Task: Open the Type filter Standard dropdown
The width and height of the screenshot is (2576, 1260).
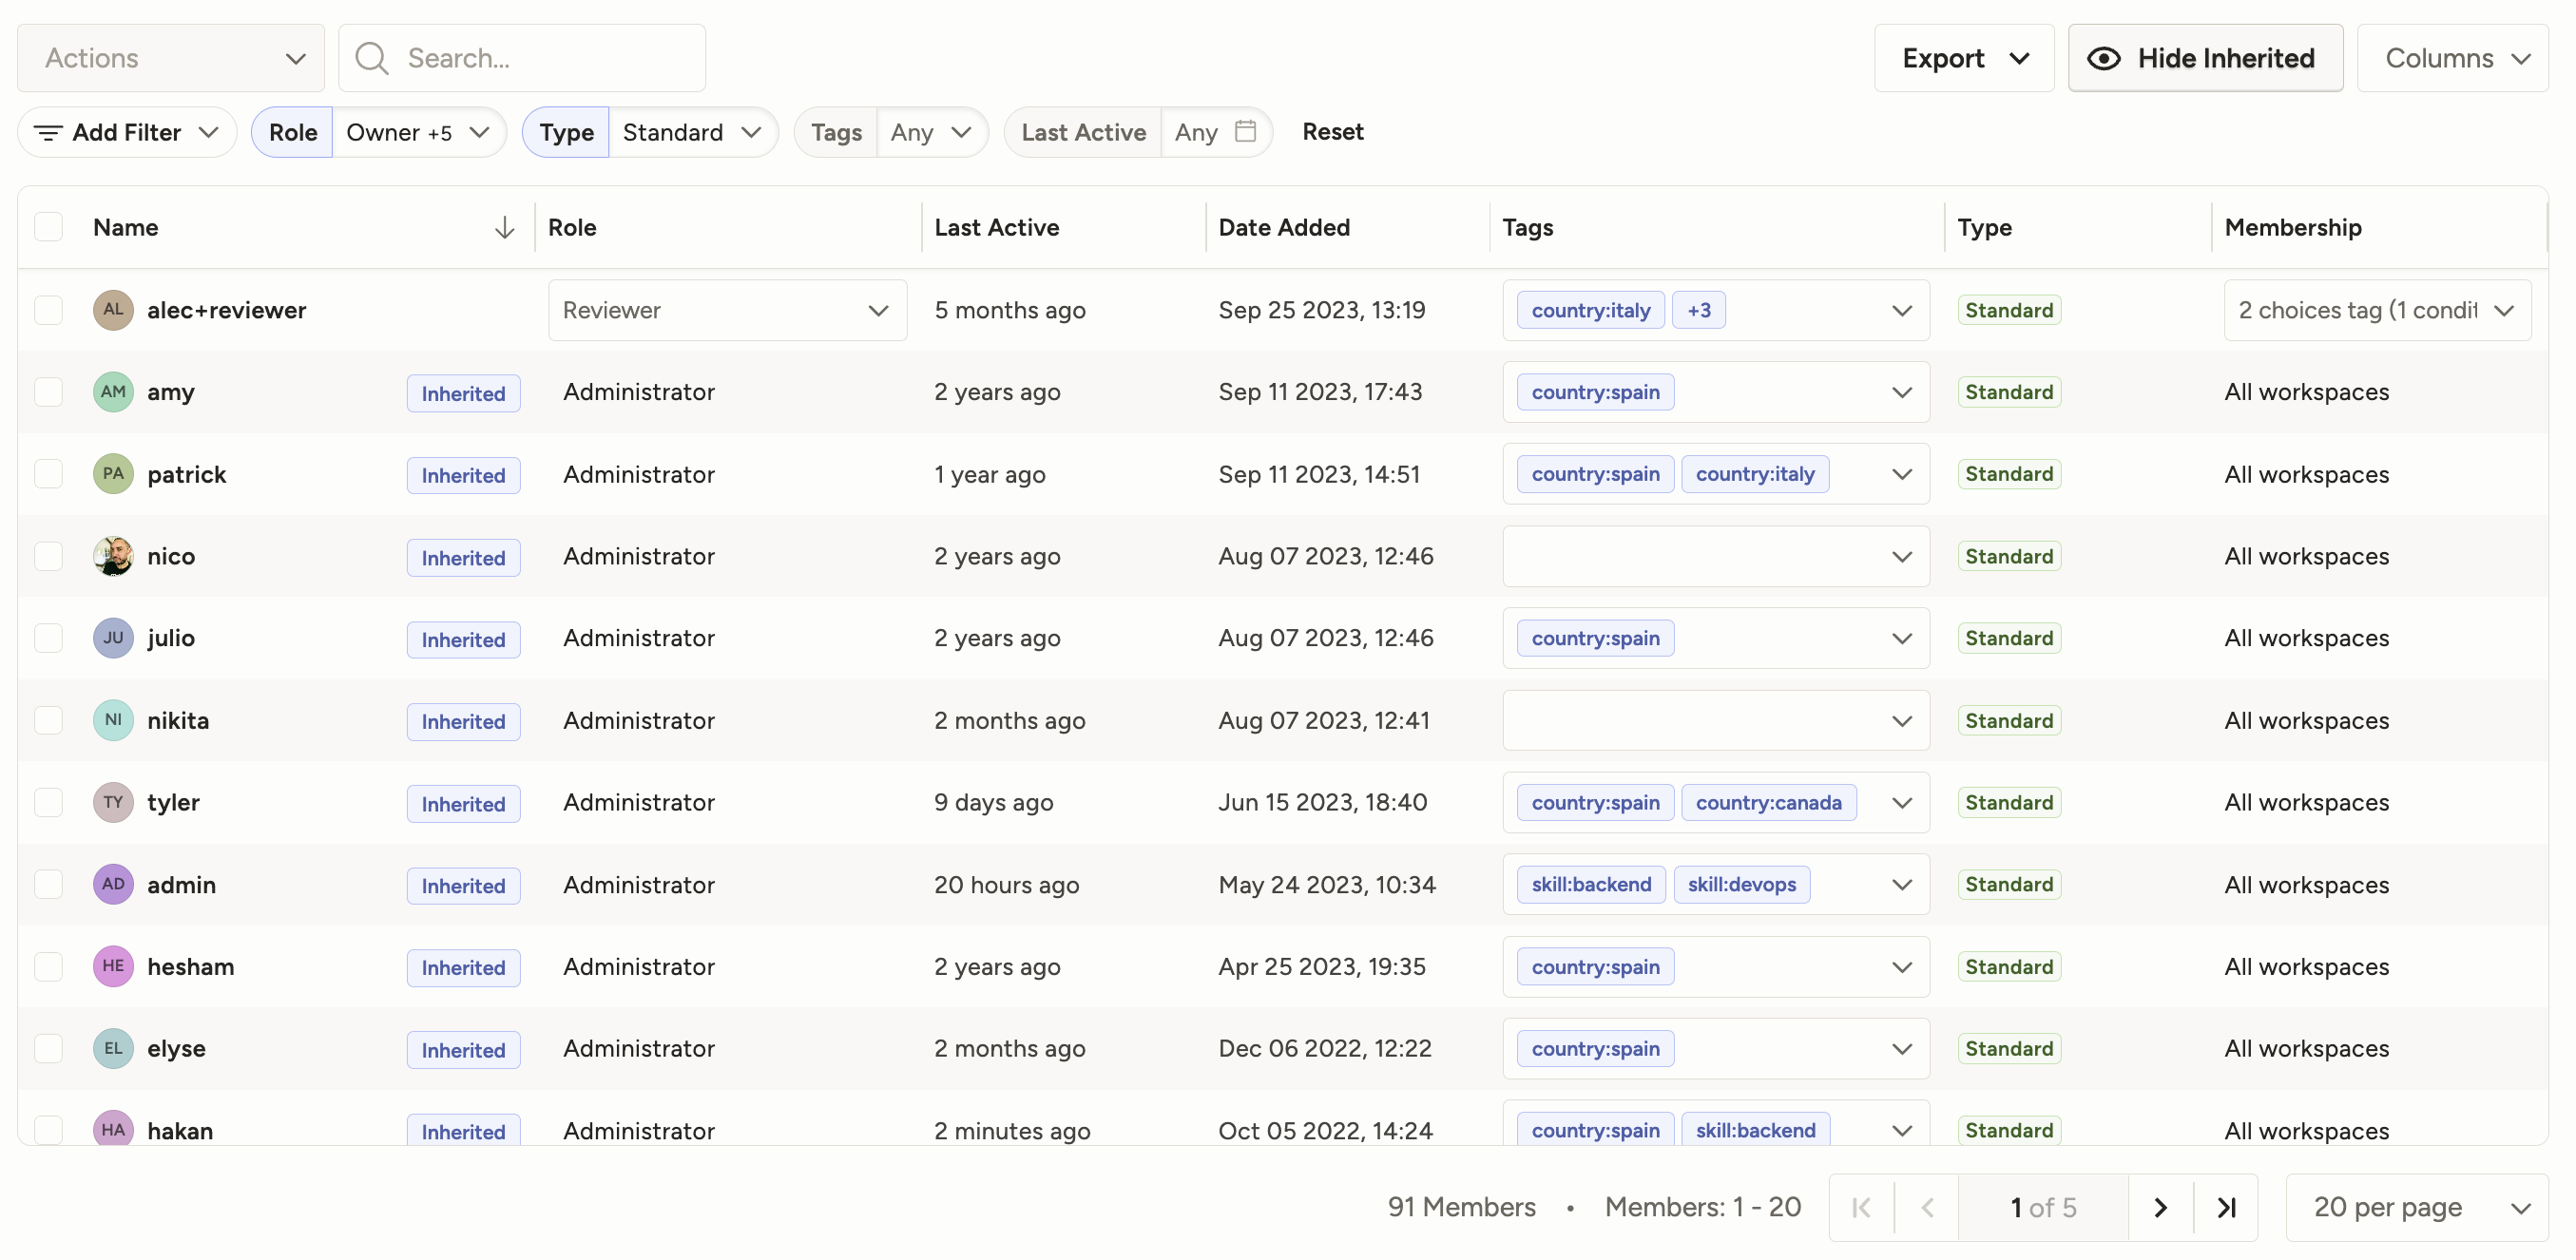Action: click(x=693, y=132)
